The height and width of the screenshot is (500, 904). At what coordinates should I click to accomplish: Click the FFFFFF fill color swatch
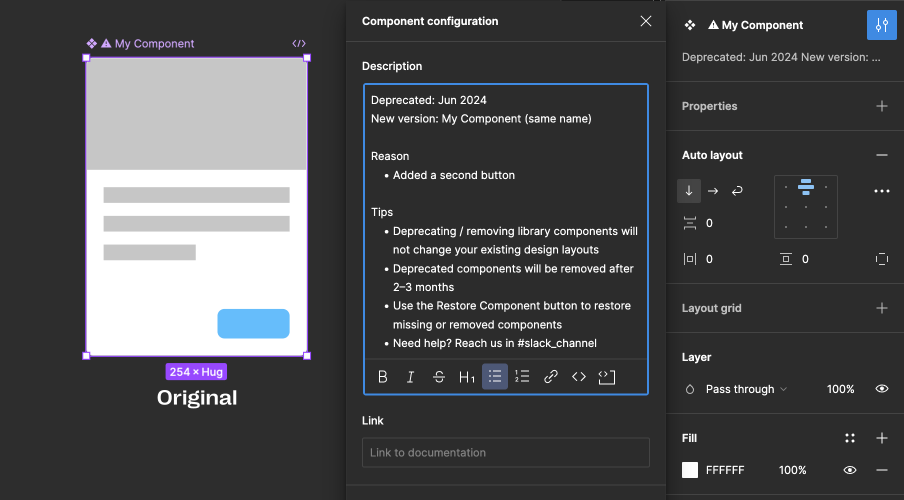point(690,470)
